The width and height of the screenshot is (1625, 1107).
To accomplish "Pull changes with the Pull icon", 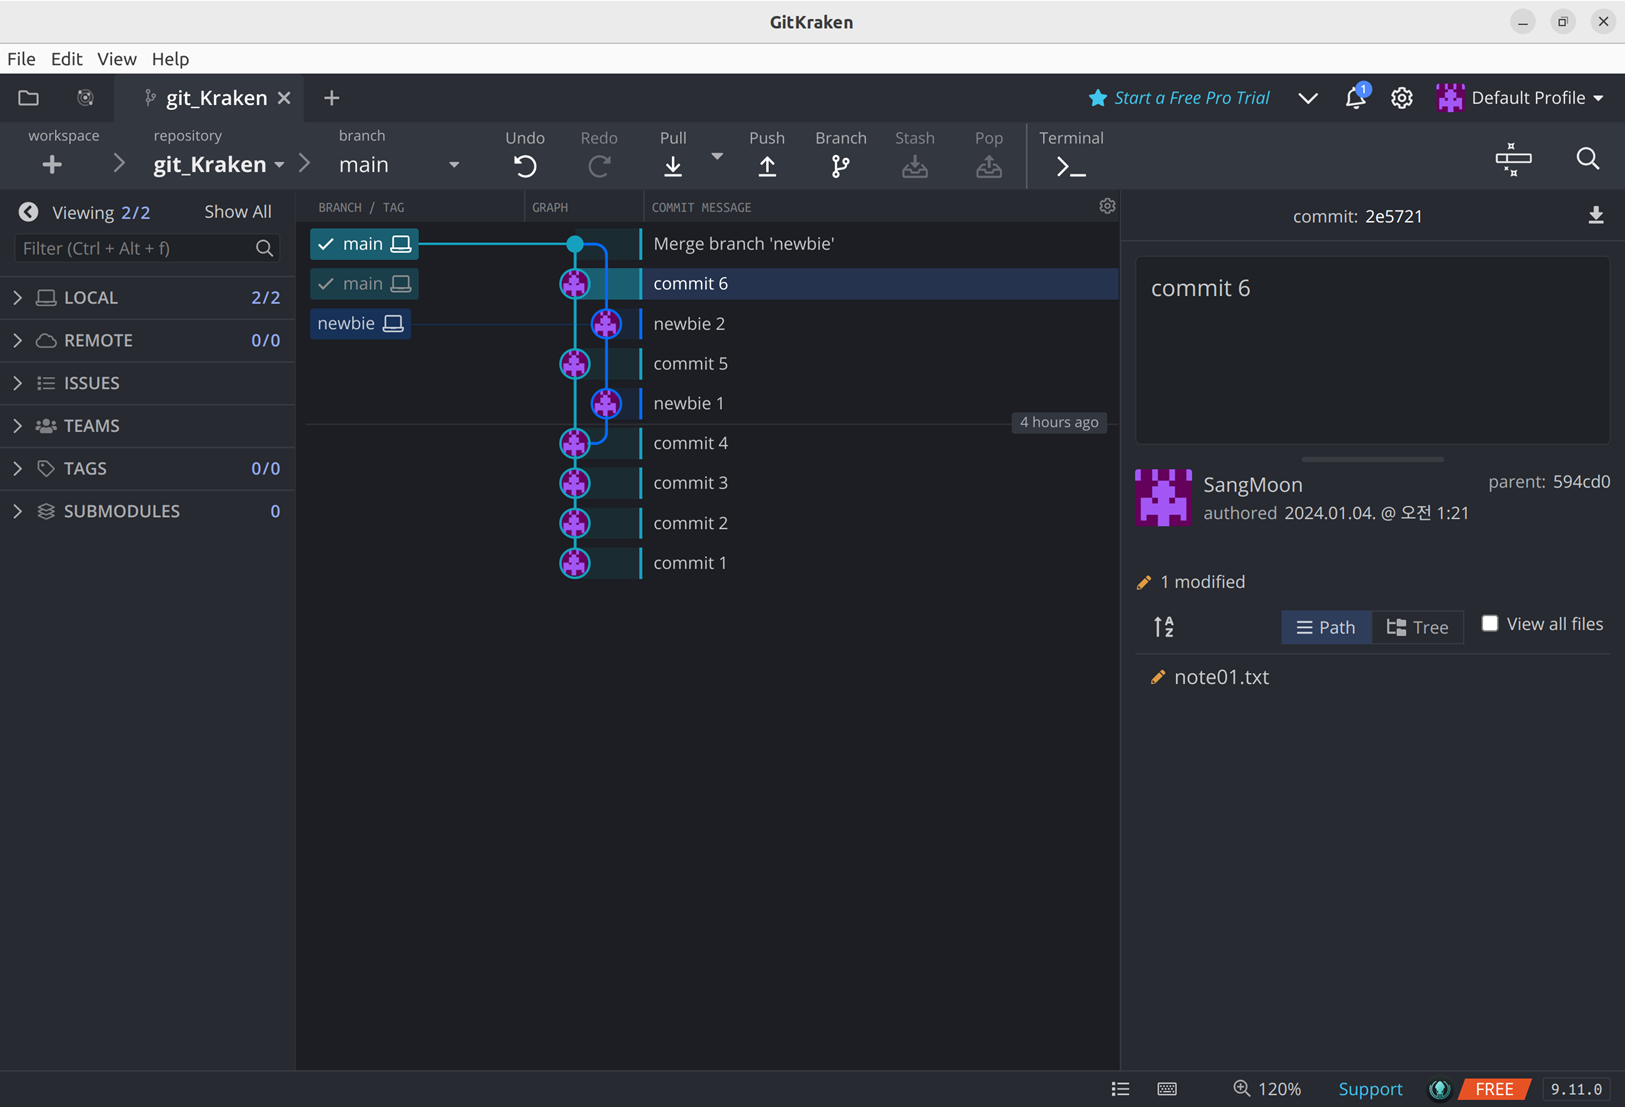I will tap(673, 166).
